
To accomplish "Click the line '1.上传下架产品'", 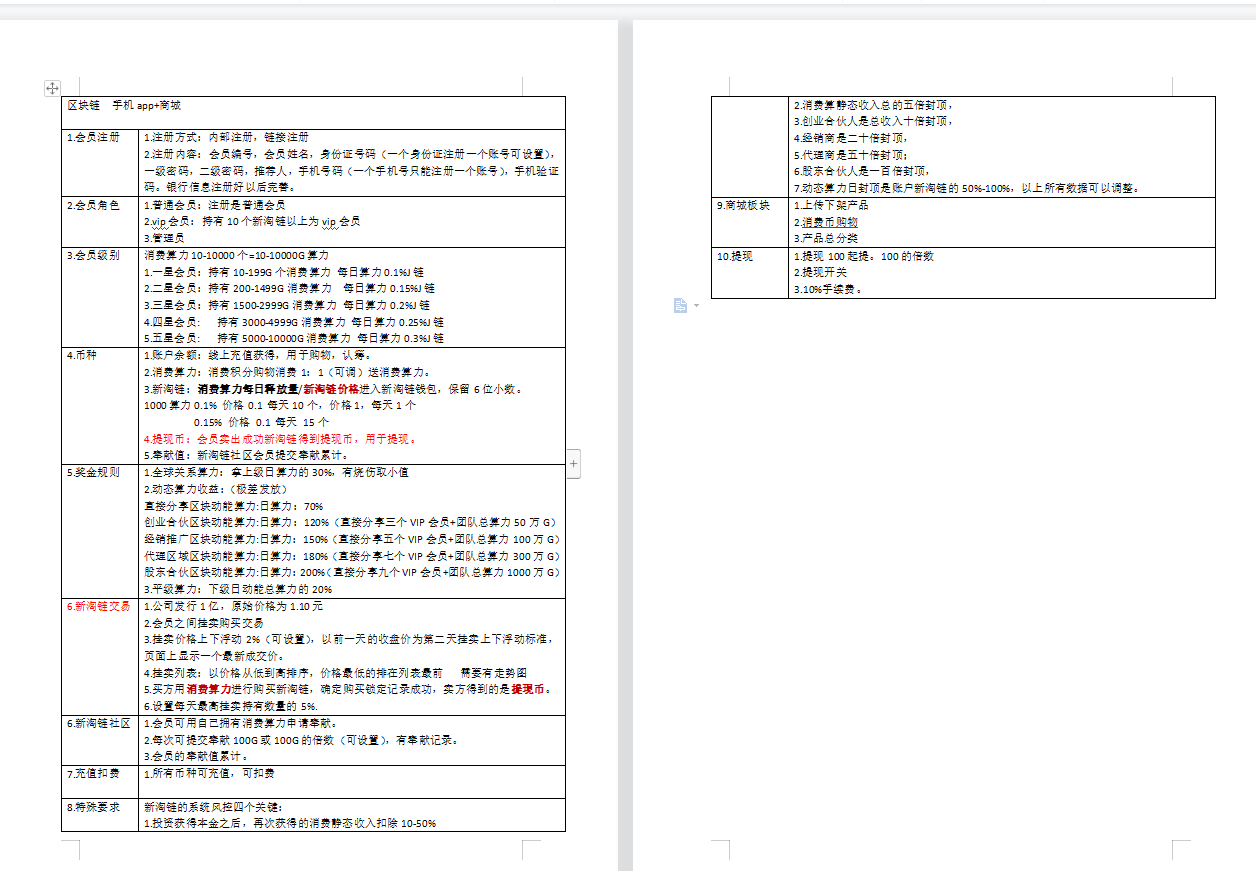I will [831, 205].
